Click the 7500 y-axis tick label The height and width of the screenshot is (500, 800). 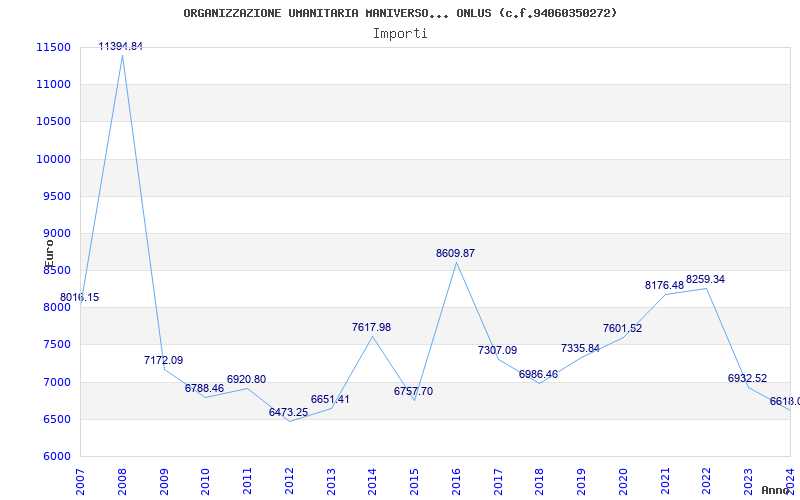point(56,345)
